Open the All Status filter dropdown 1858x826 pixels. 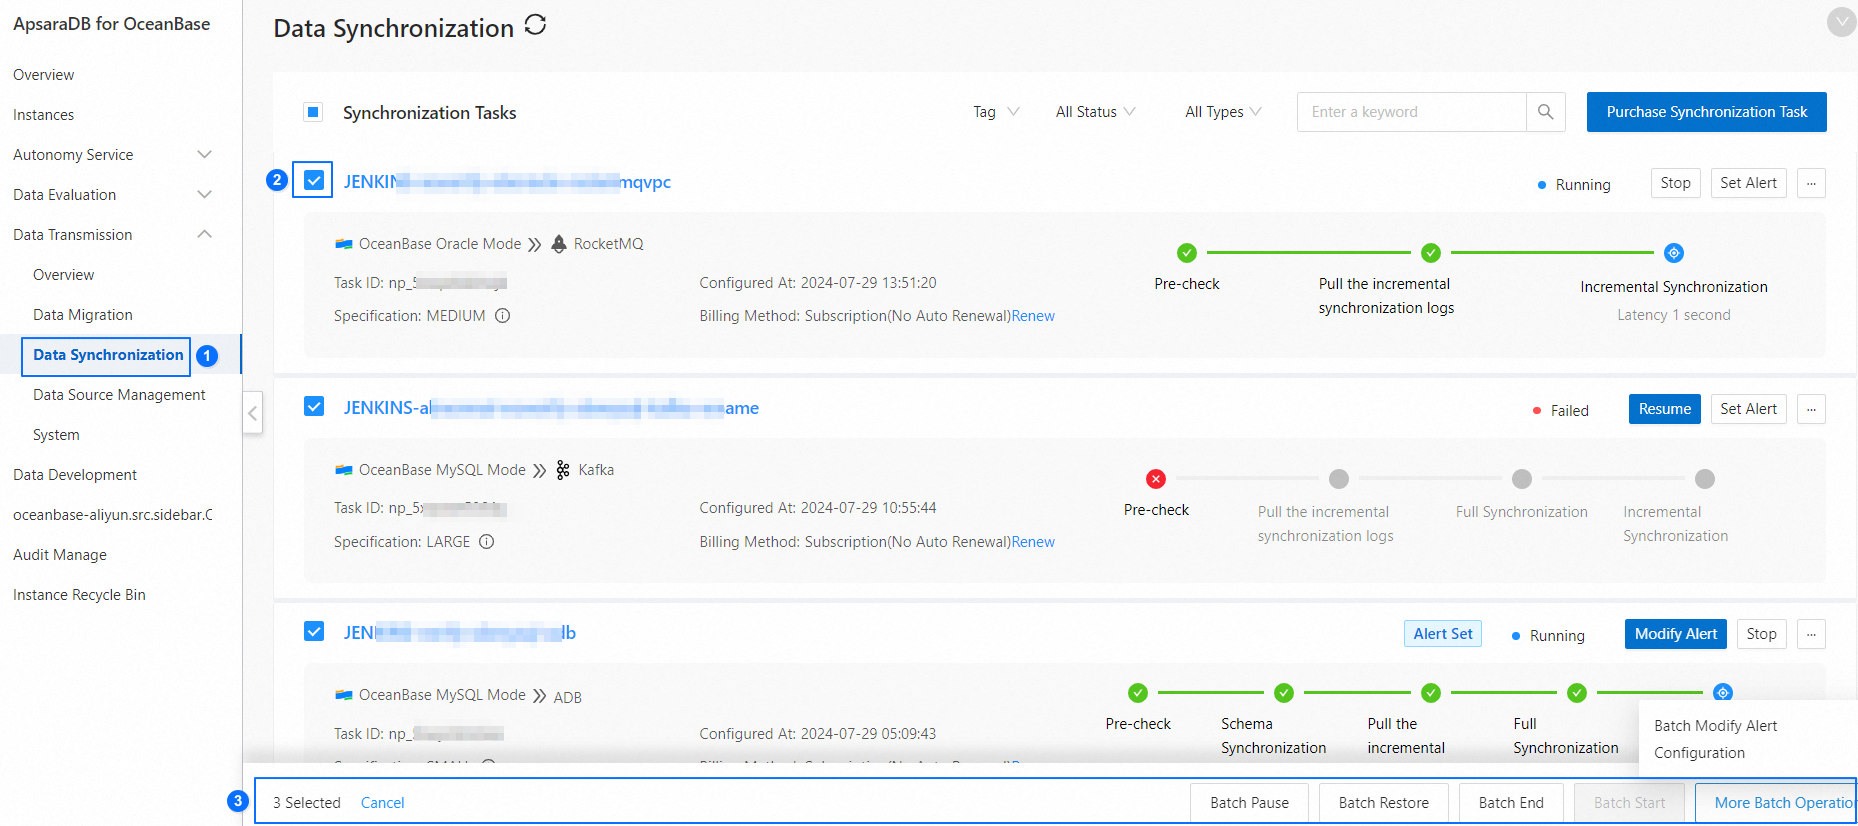(x=1096, y=112)
